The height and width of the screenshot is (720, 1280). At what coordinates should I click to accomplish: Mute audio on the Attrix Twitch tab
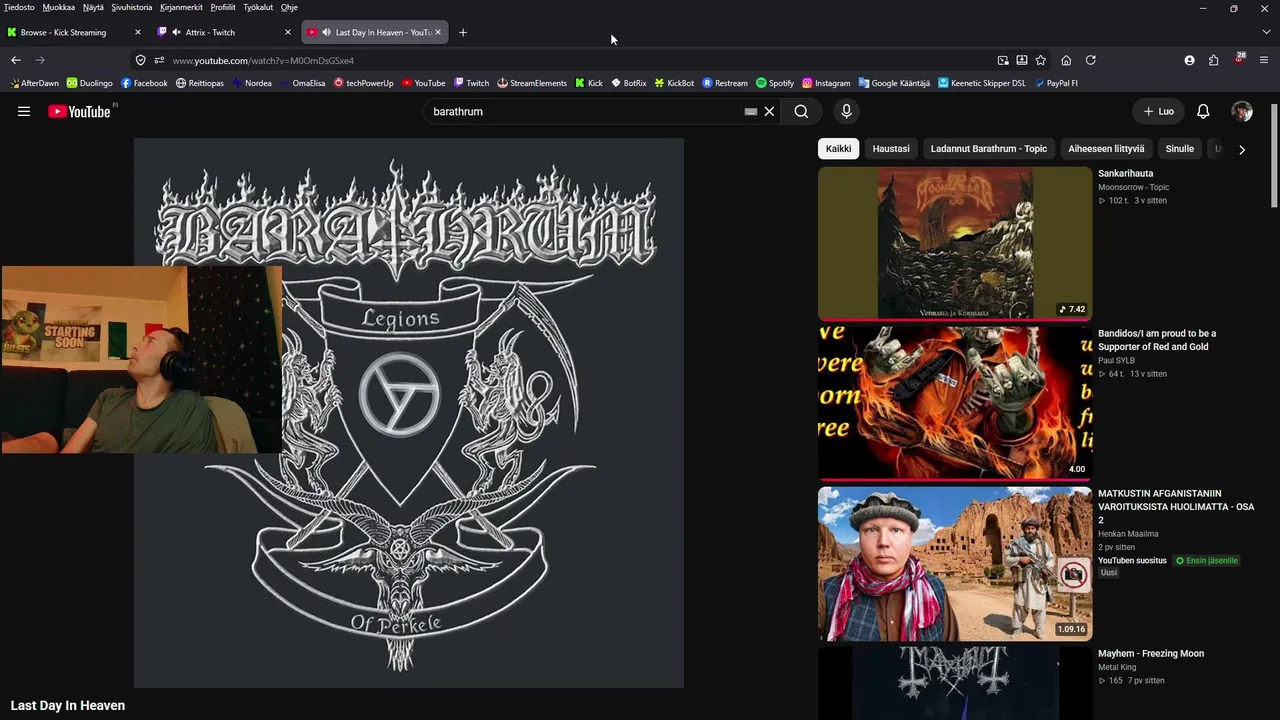point(176,32)
